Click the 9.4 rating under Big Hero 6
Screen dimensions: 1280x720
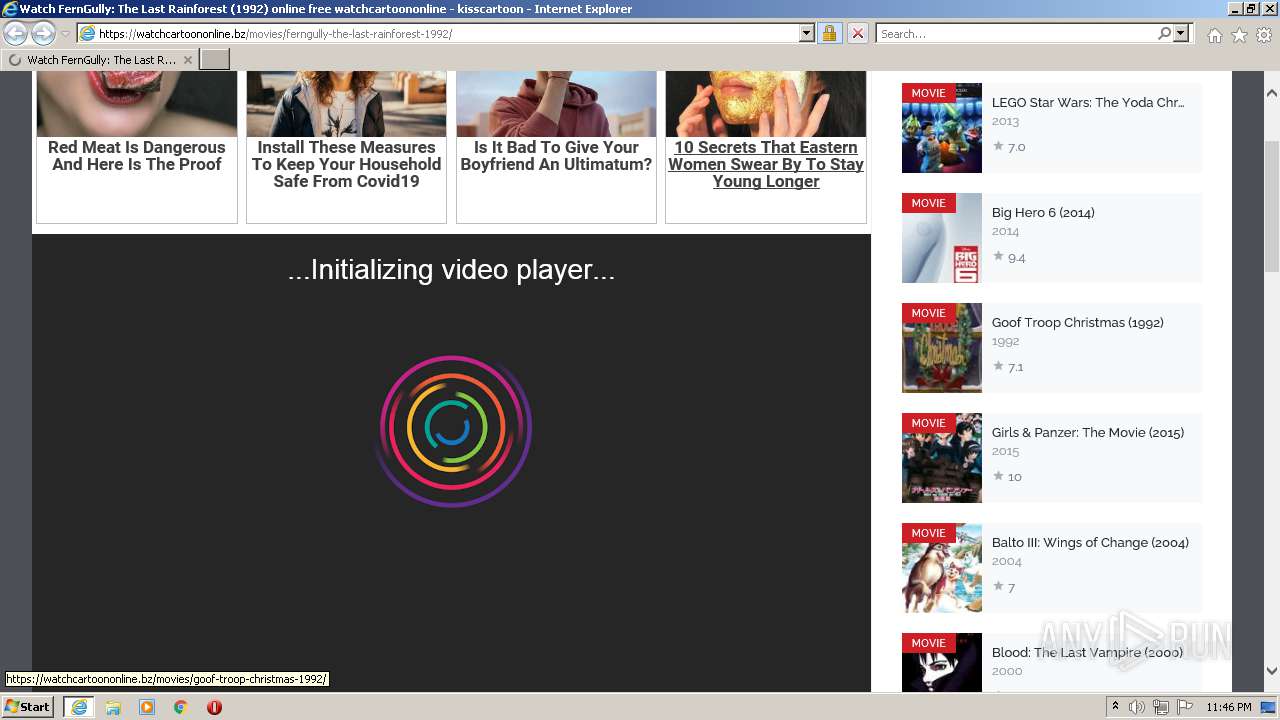tap(1009, 257)
